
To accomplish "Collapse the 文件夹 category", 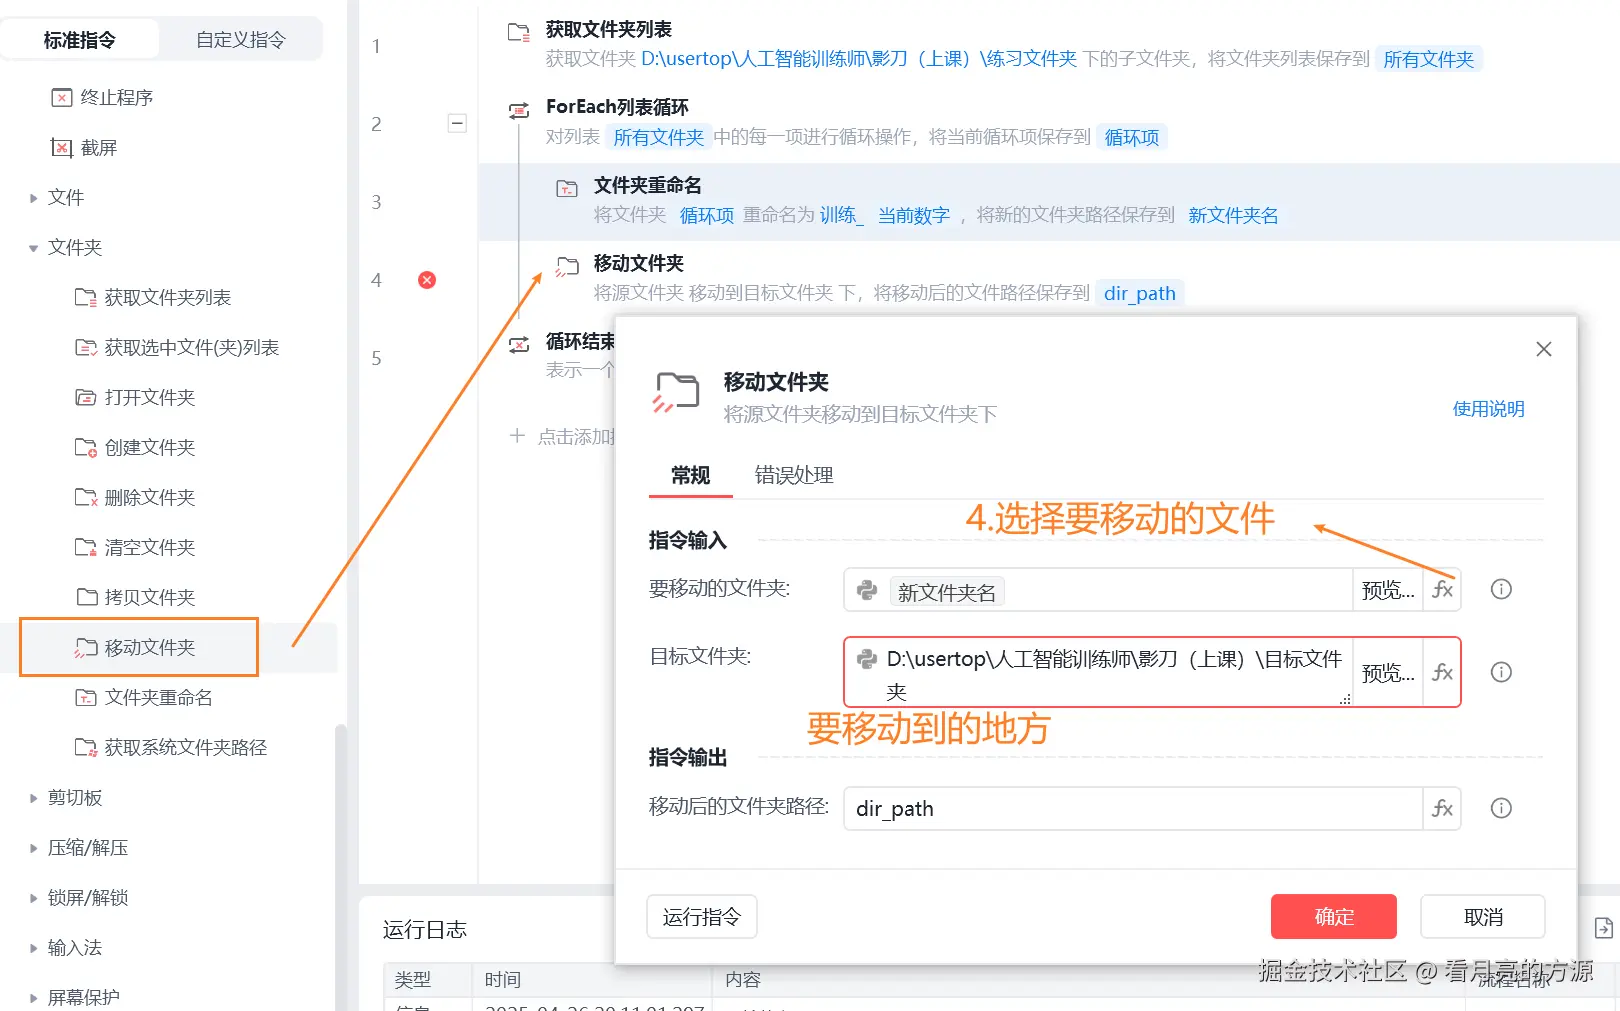I will point(33,248).
